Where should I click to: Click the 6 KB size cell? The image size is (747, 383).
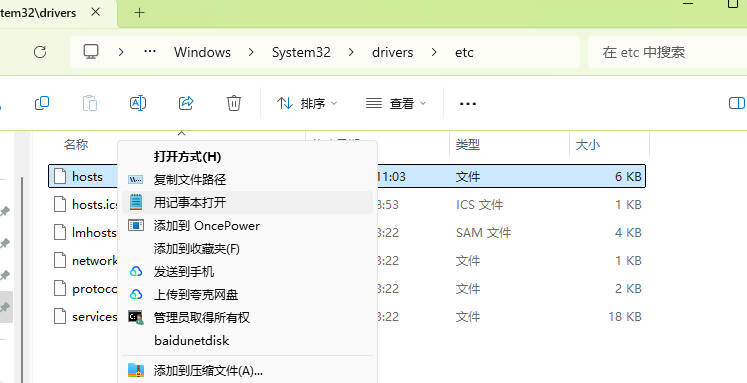pos(628,176)
